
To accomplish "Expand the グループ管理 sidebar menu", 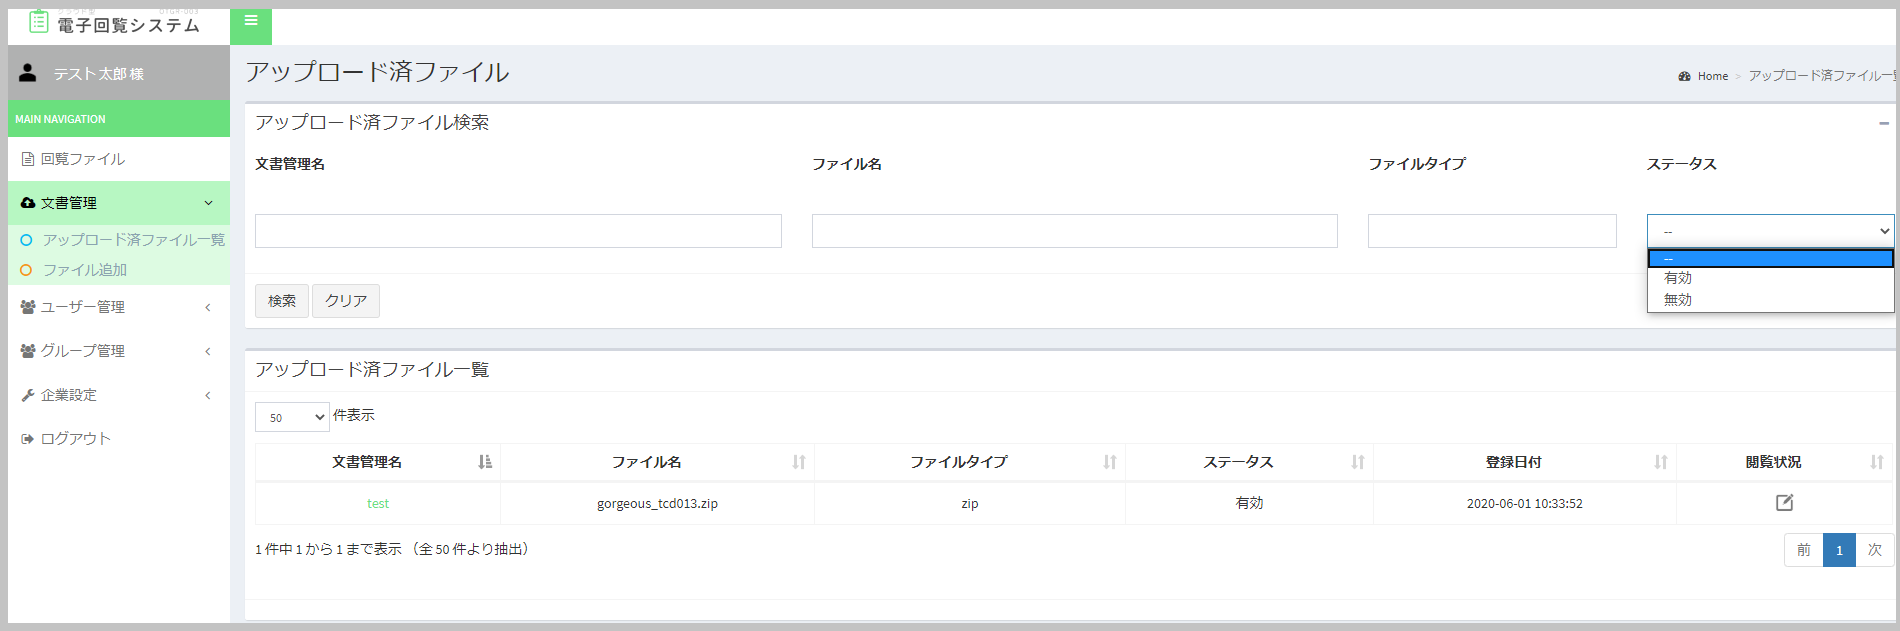I will coord(118,351).
